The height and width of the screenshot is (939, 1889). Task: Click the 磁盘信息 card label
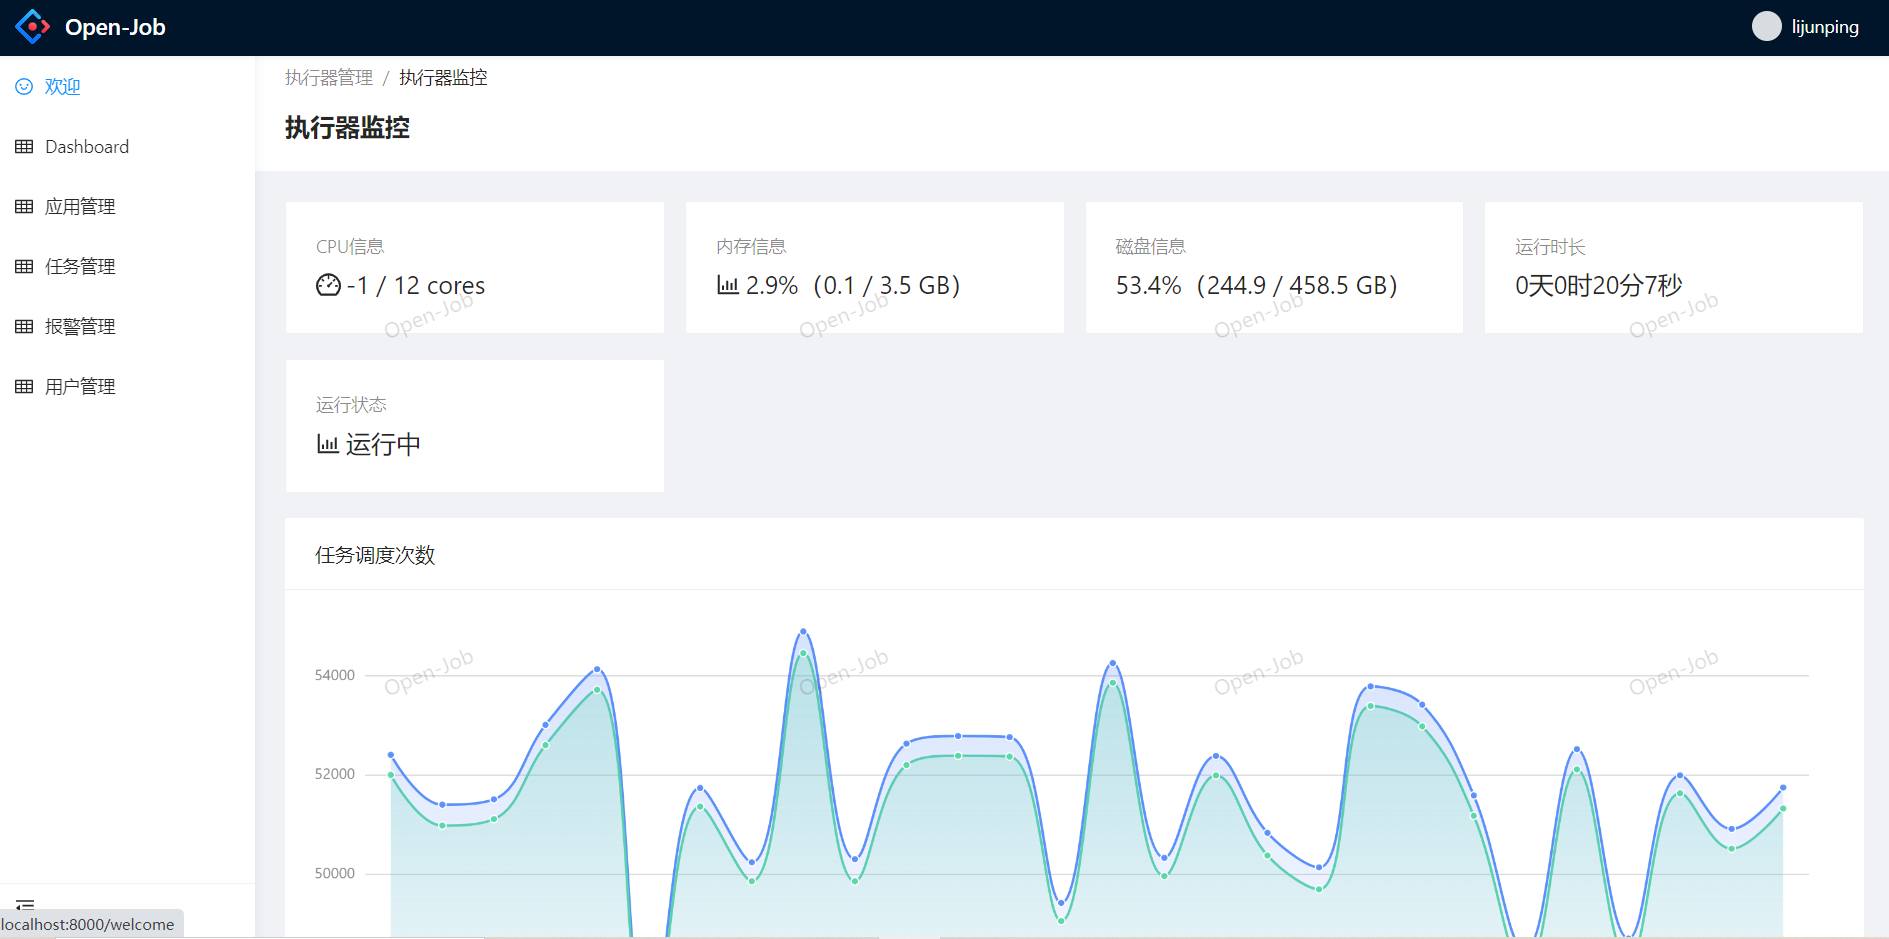1151,247
